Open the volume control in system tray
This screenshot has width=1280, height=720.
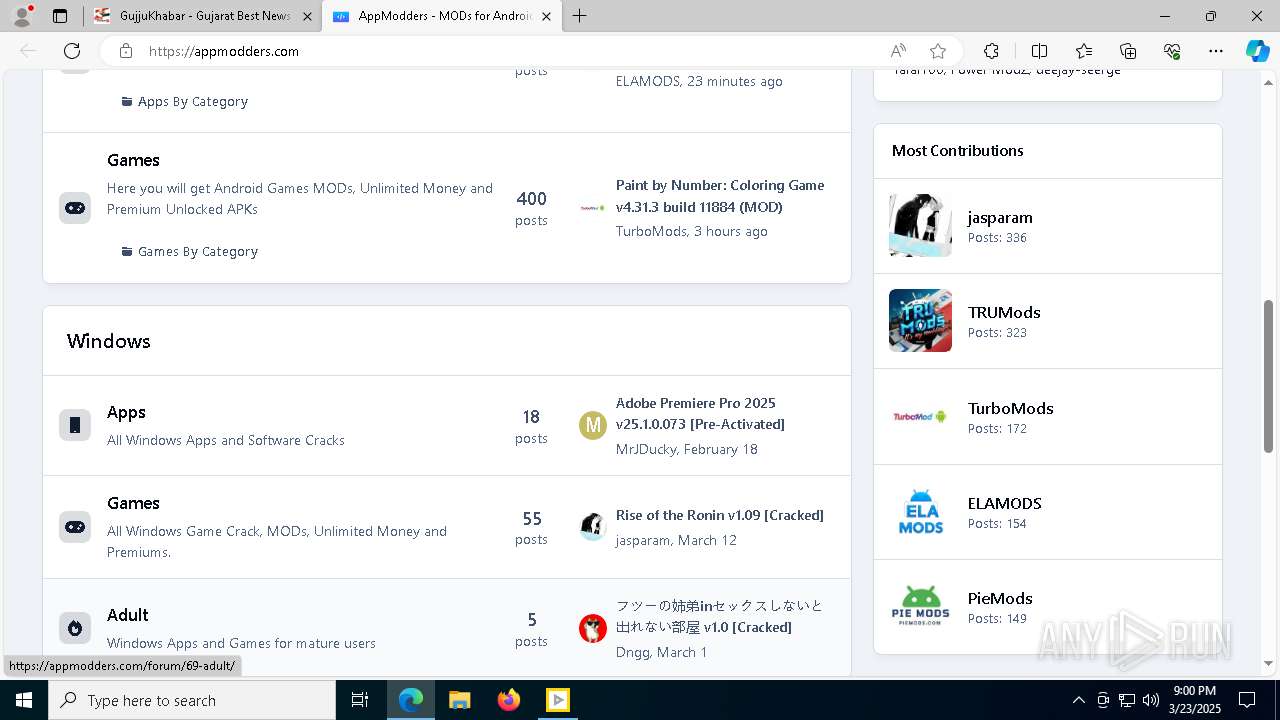click(x=1150, y=700)
